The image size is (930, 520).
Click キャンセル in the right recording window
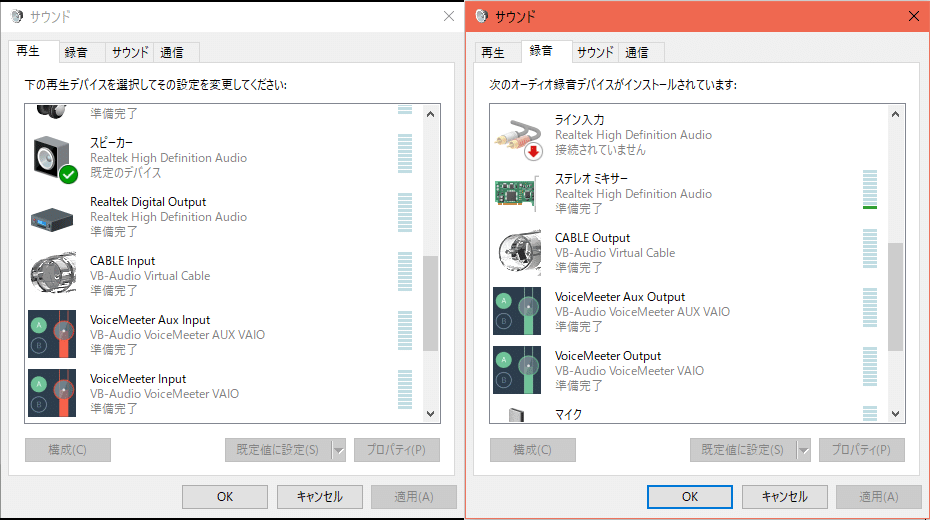(x=785, y=497)
